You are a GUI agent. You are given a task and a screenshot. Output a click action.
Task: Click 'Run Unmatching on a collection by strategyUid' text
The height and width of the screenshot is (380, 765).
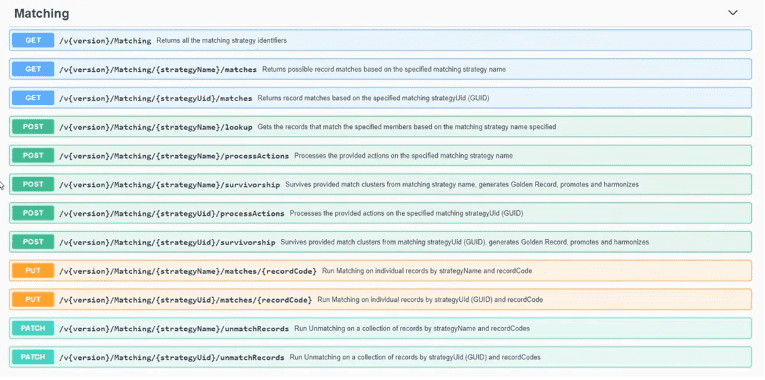click(x=415, y=358)
